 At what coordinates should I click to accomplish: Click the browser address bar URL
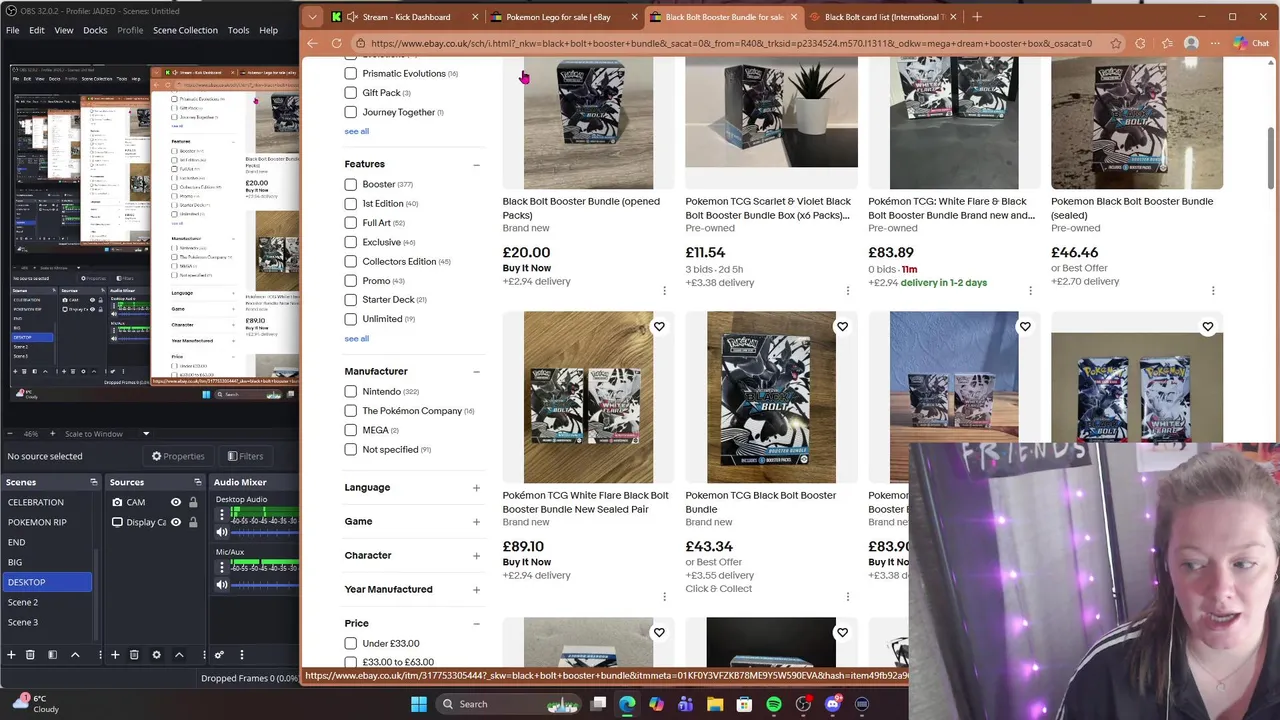pos(731,43)
